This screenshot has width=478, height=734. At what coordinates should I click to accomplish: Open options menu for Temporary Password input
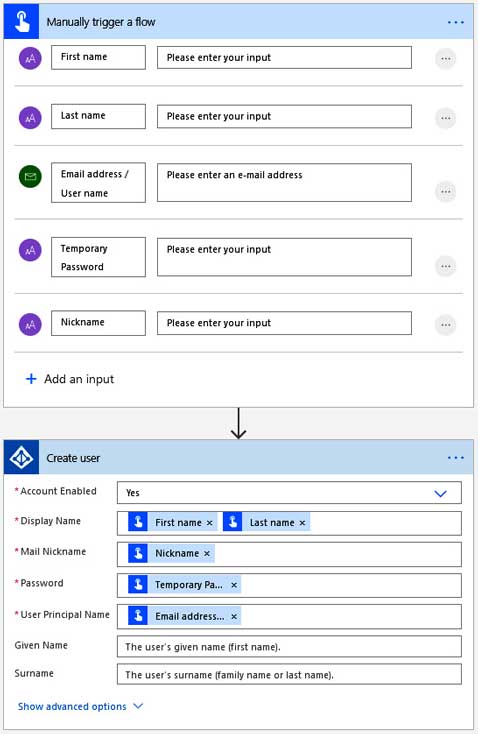pos(445,266)
